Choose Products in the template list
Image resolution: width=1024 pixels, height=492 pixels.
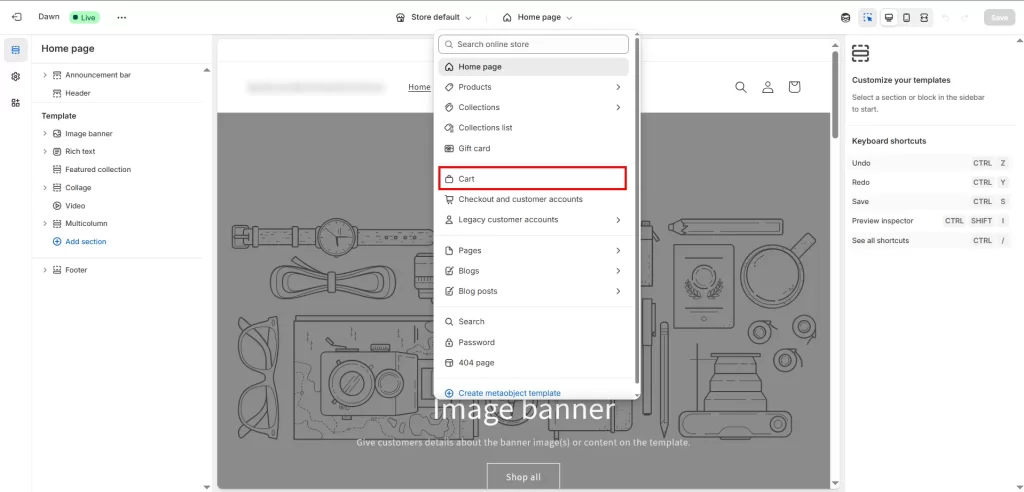pyautogui.click(x=475, y=87)
